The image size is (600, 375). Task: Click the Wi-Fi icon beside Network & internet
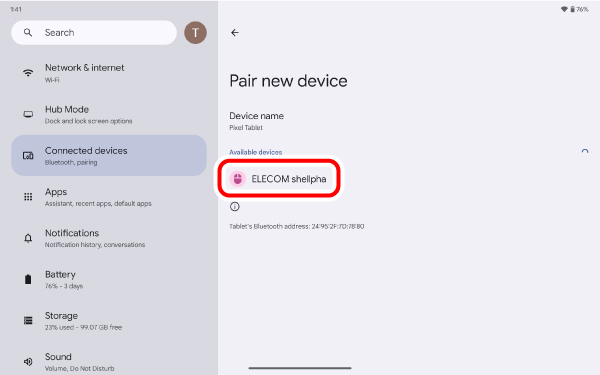[x=28, y=73]
